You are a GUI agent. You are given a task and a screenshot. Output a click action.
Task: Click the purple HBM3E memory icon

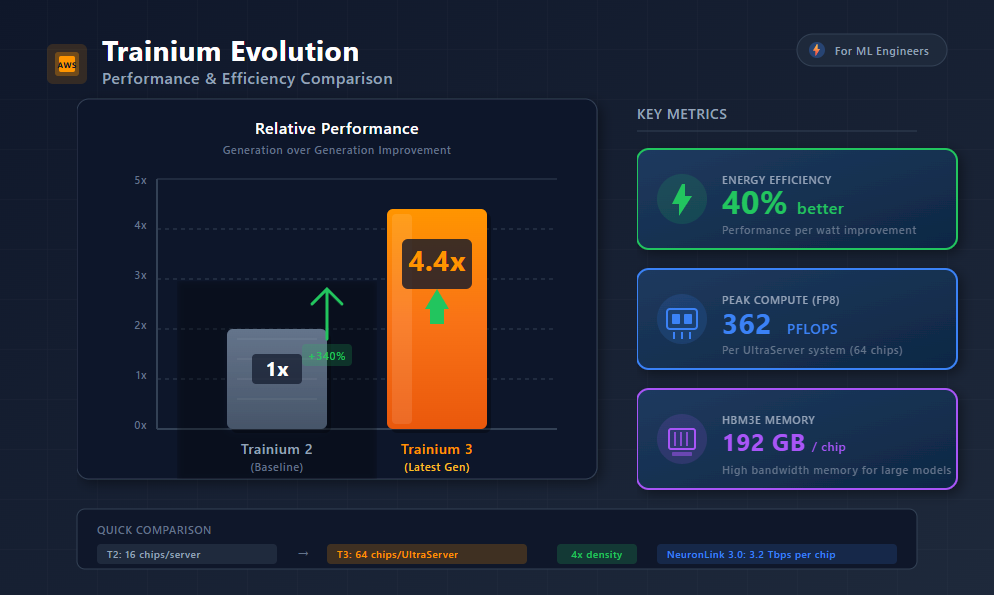pos(681,438)
